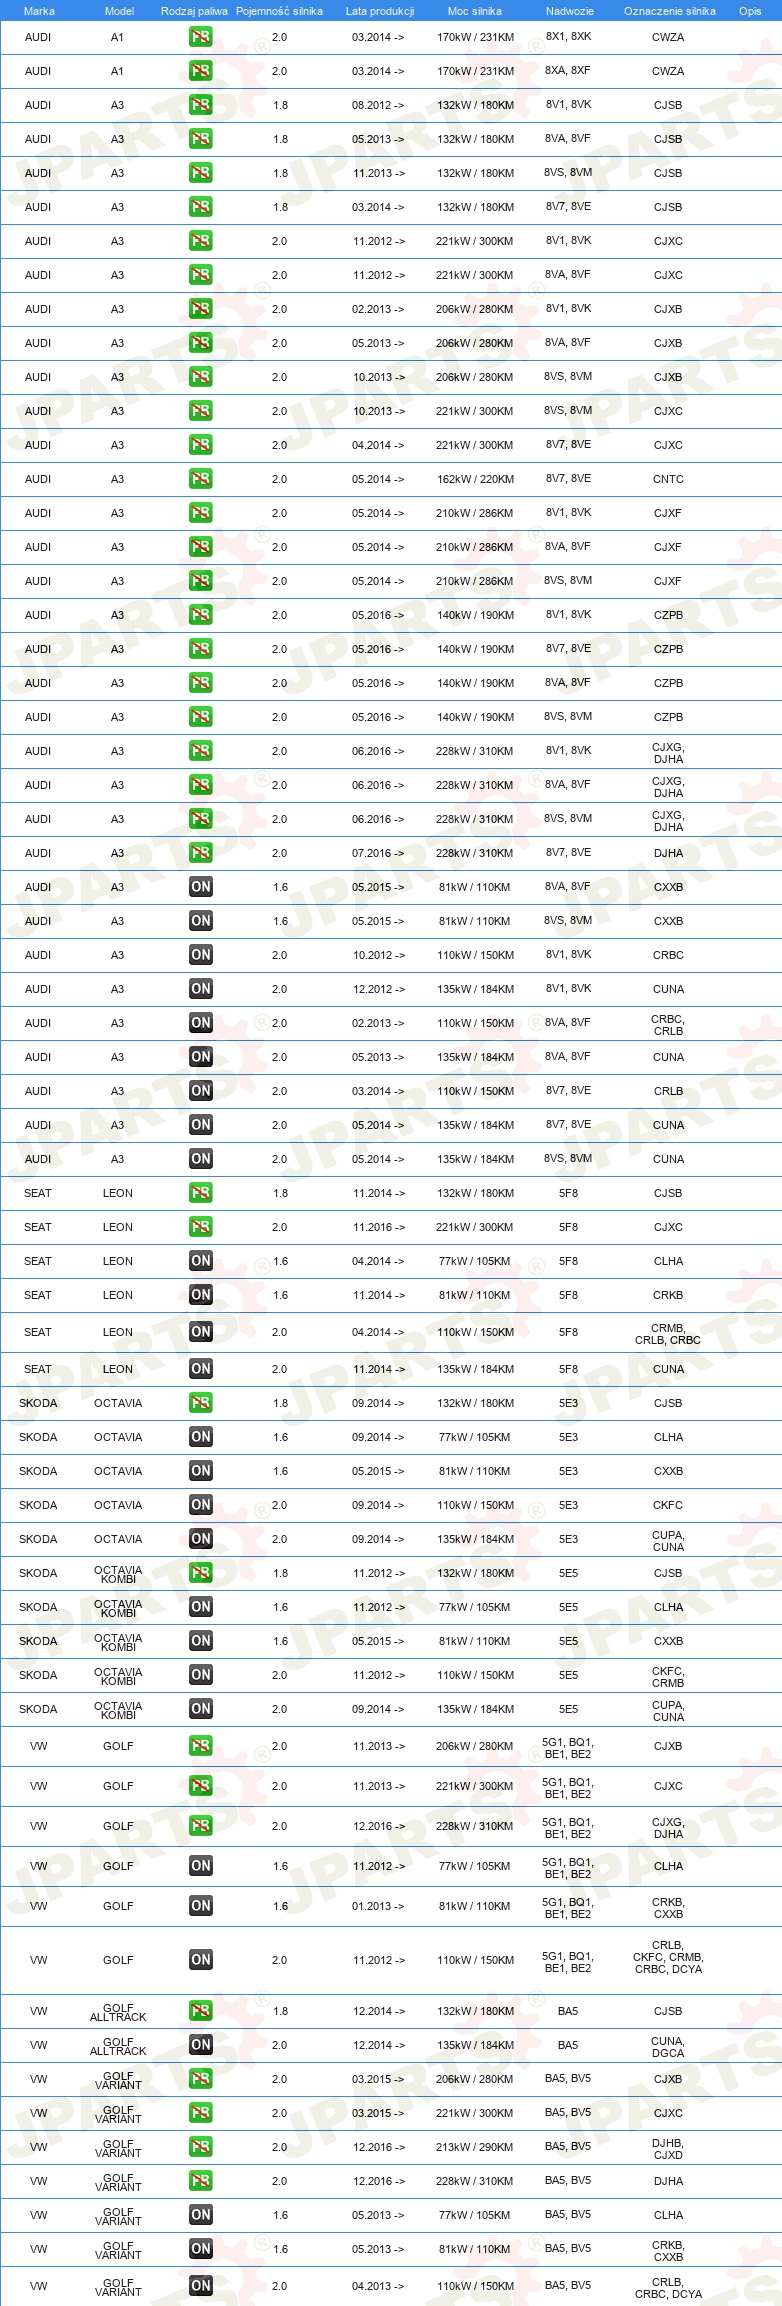The height and width of the screenshot is (2306, 782).
Task: Click the Opis column header
Action: point(750,11)
